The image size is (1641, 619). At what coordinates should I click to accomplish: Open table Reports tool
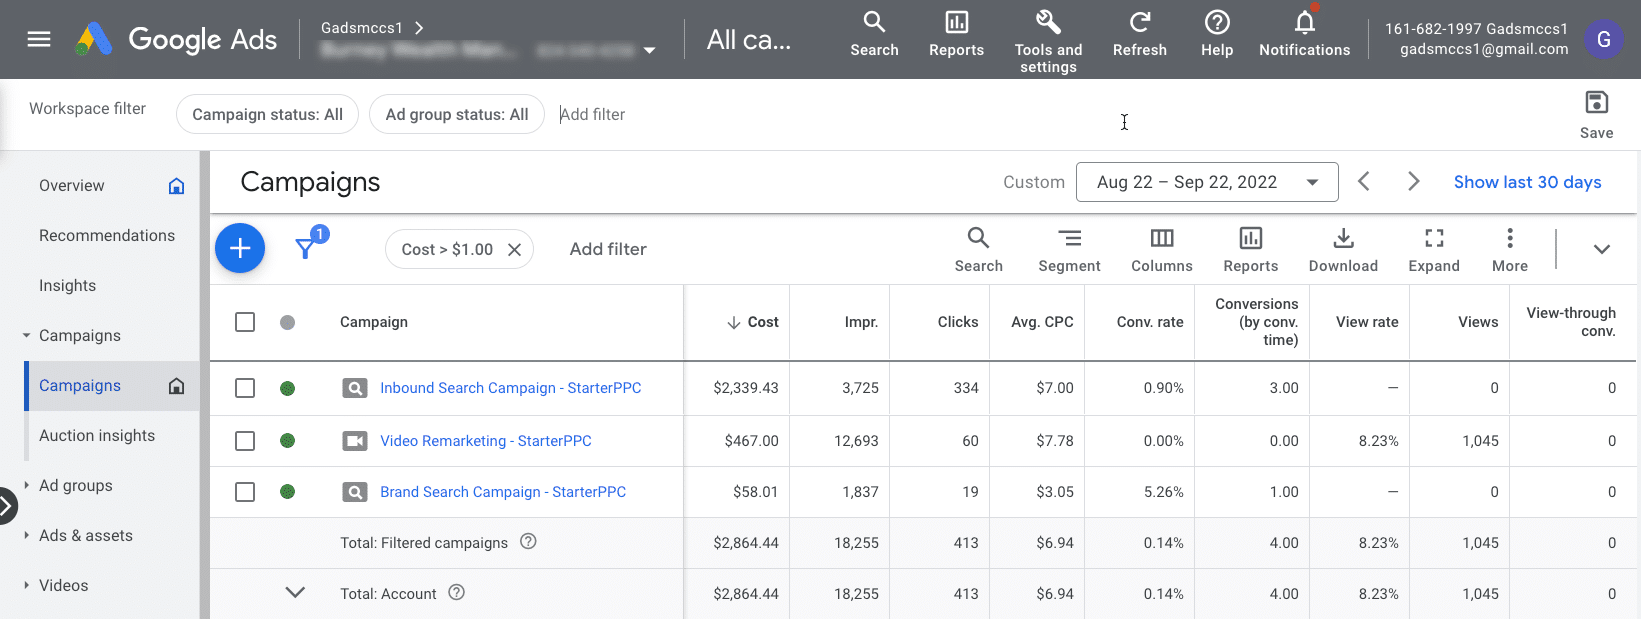tap(1251, 250)
